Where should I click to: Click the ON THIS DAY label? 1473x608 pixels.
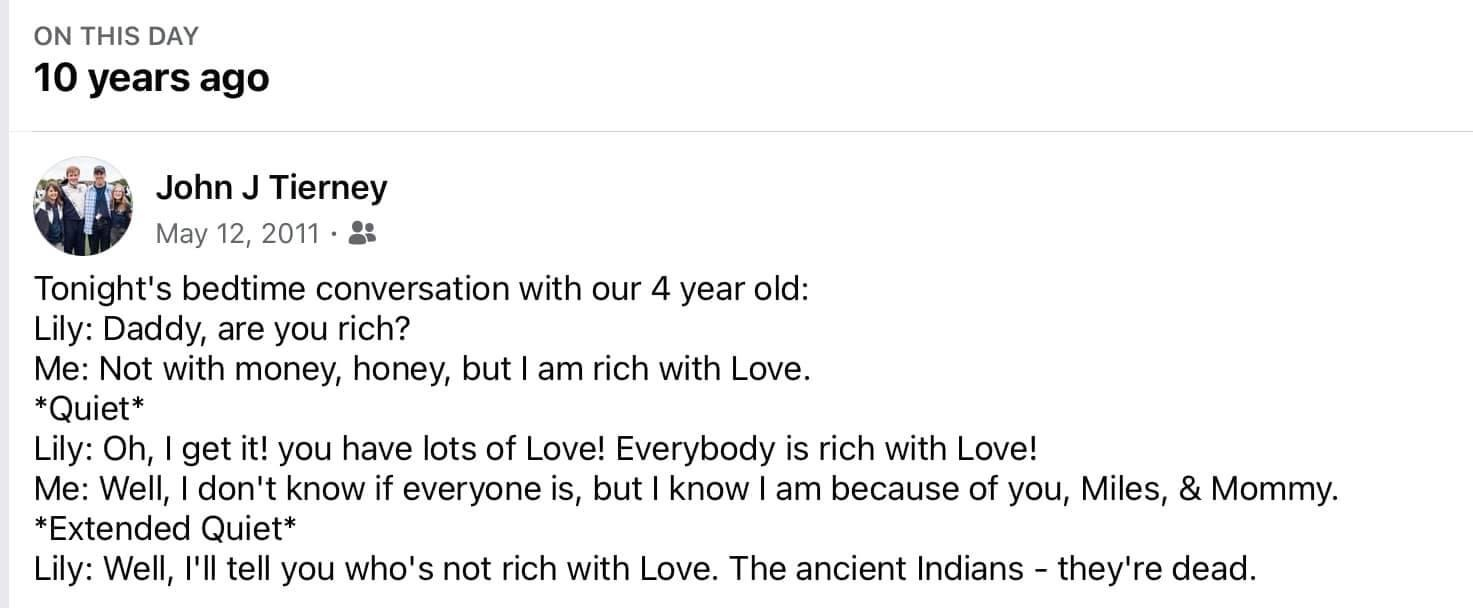[116, 36]
